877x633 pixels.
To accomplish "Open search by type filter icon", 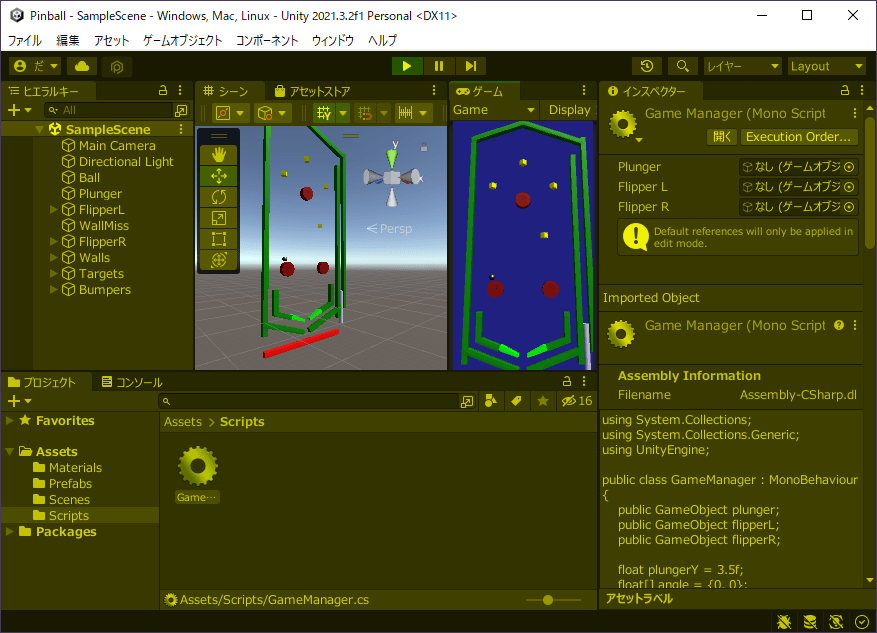I will tap(491, 401).
